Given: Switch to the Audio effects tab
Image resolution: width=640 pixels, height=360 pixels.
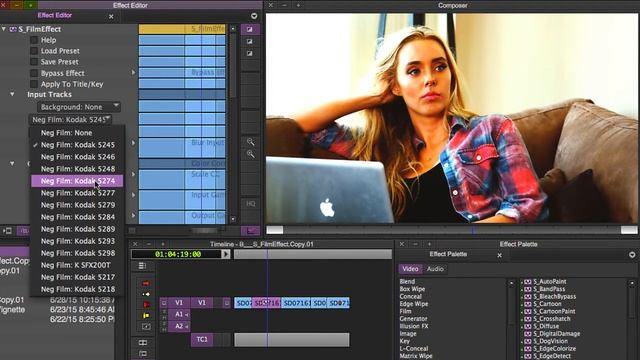Looking at the screenshot, I should [435, 269].
